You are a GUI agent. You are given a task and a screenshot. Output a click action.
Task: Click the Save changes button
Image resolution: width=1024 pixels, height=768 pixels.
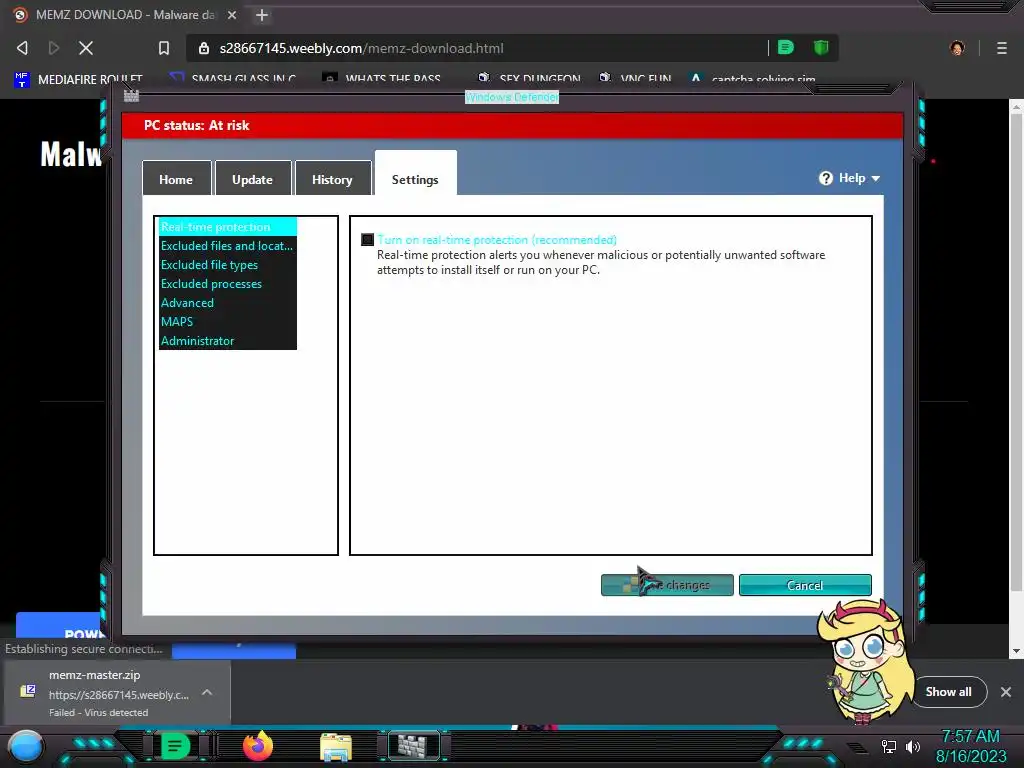pyautogui.click(x=667, y=585)
